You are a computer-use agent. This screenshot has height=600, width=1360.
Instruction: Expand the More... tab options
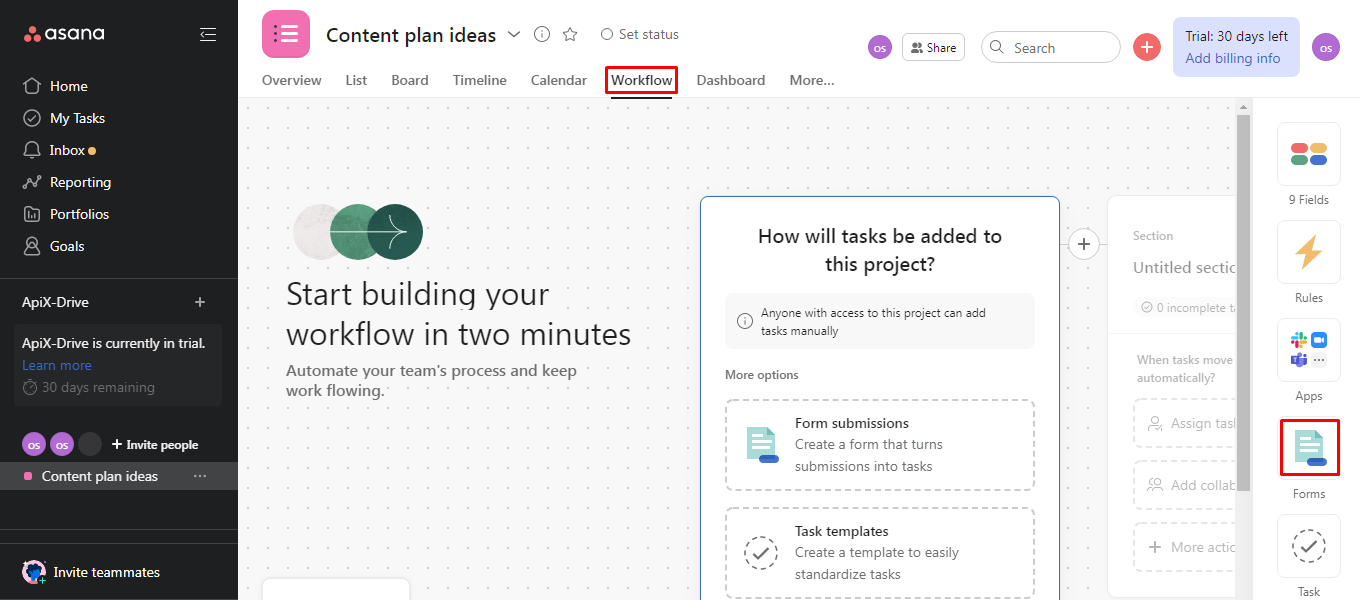coord(811,80)
